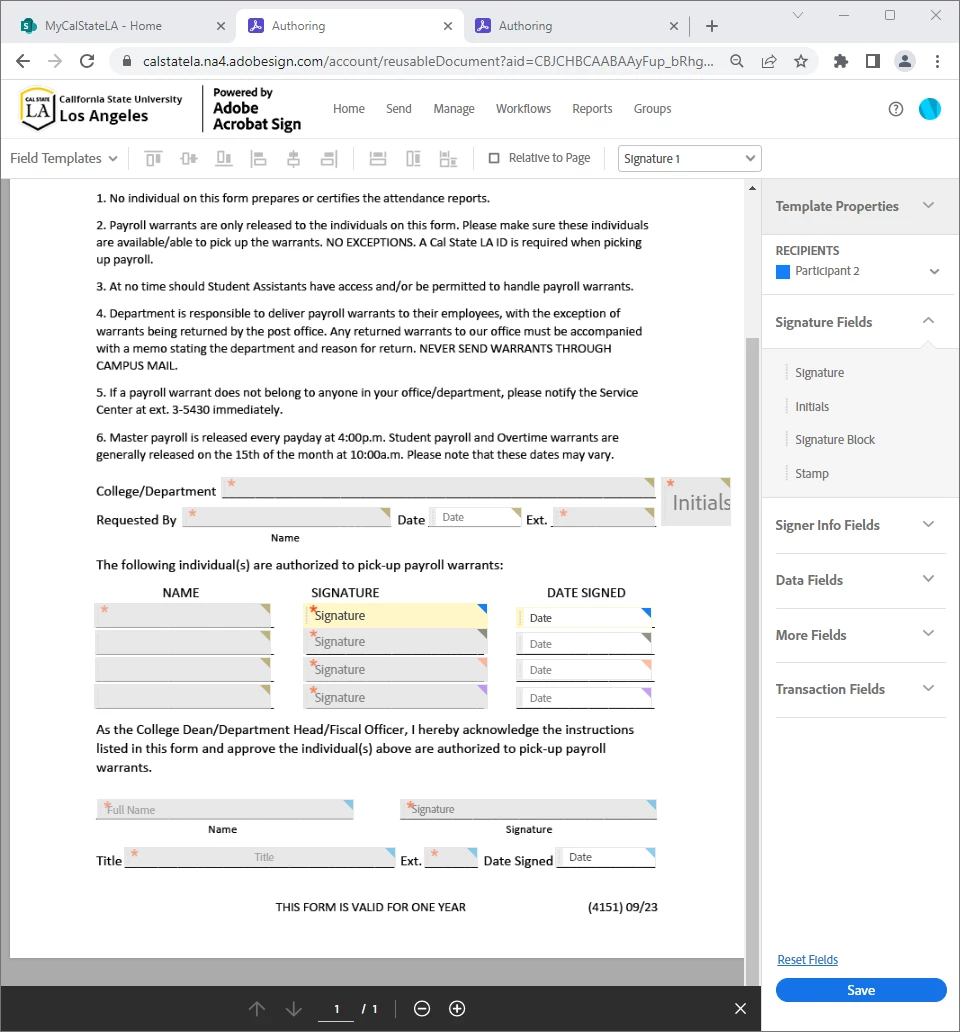Select the Signature field type

(819, 373)
